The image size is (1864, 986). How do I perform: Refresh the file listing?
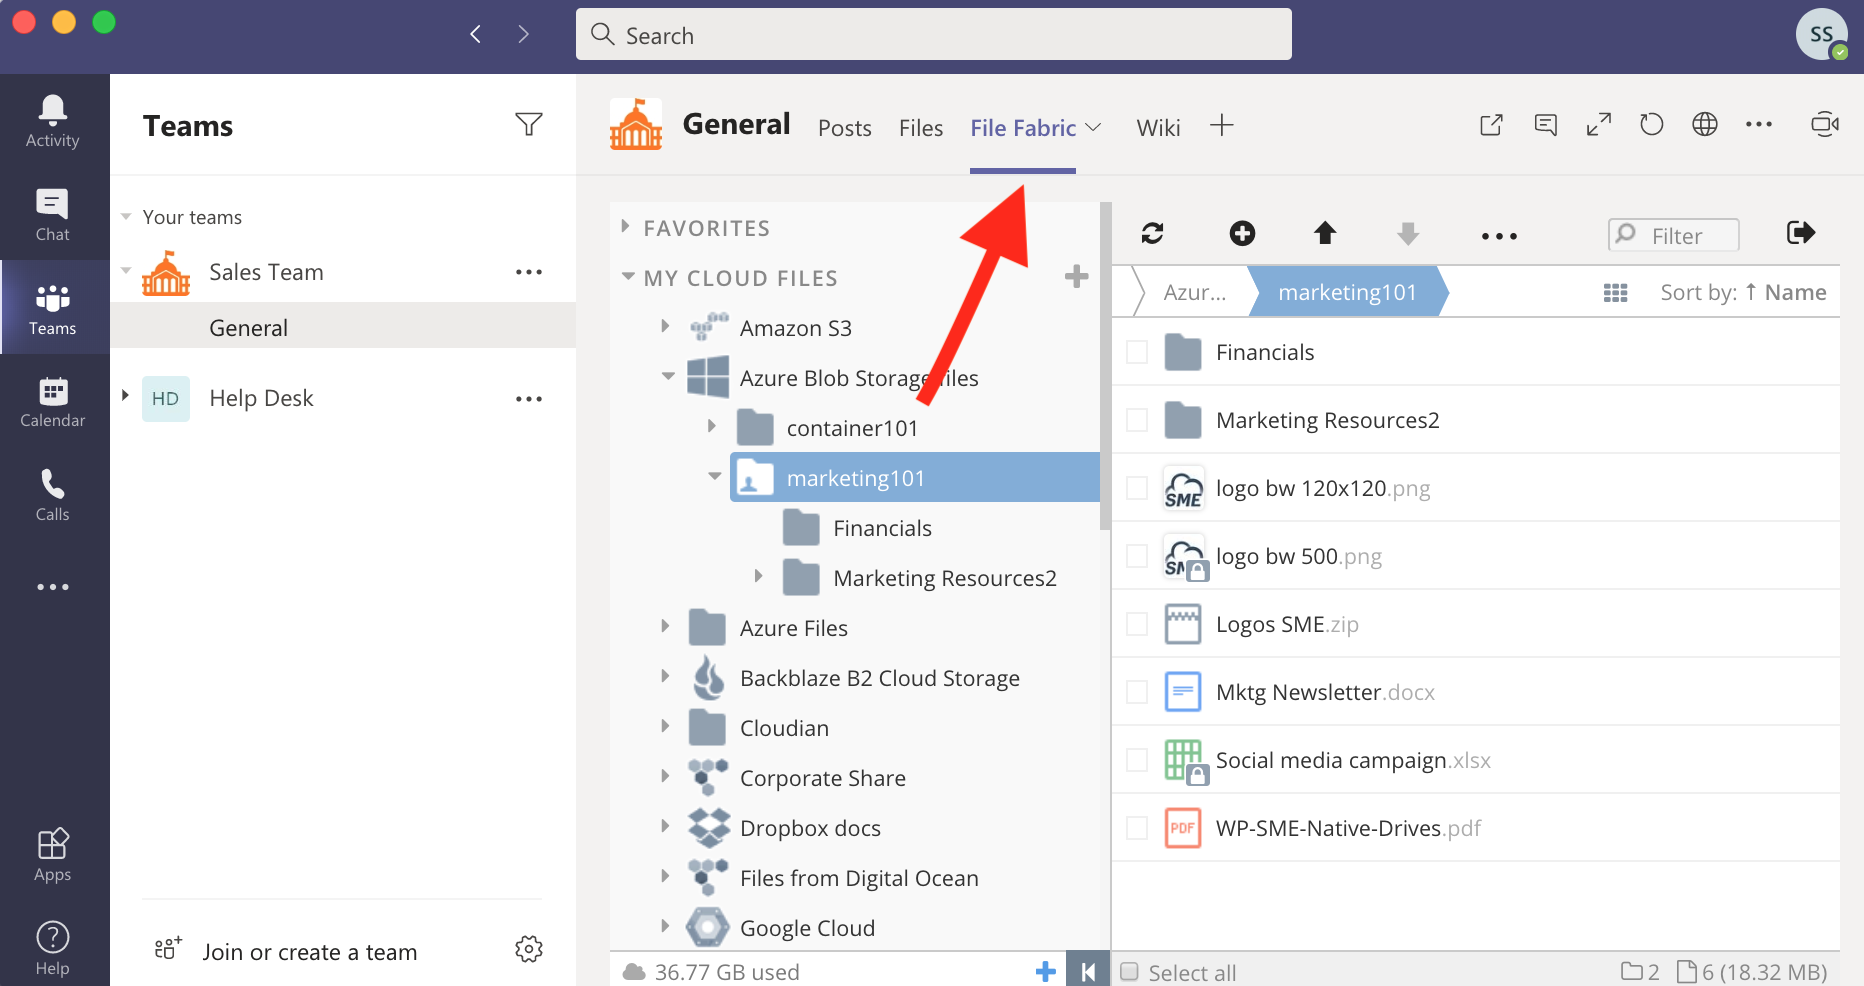coord(1152,234)
